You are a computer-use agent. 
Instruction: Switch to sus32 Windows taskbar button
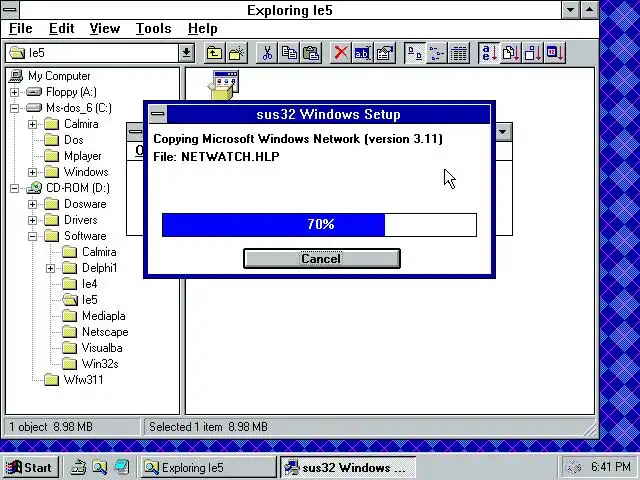(348, 467)
